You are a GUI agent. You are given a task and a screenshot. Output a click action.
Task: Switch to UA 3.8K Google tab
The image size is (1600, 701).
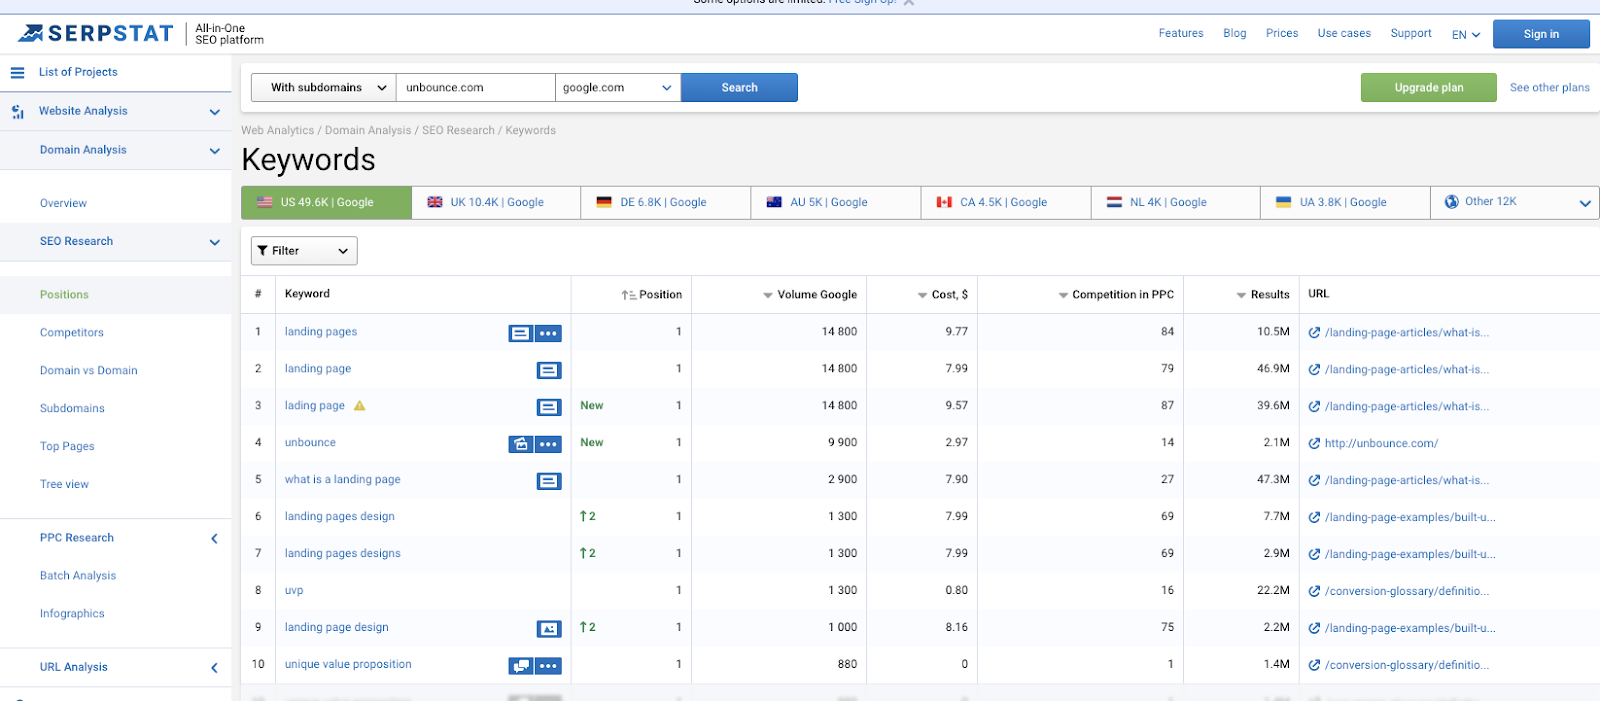1345,203
